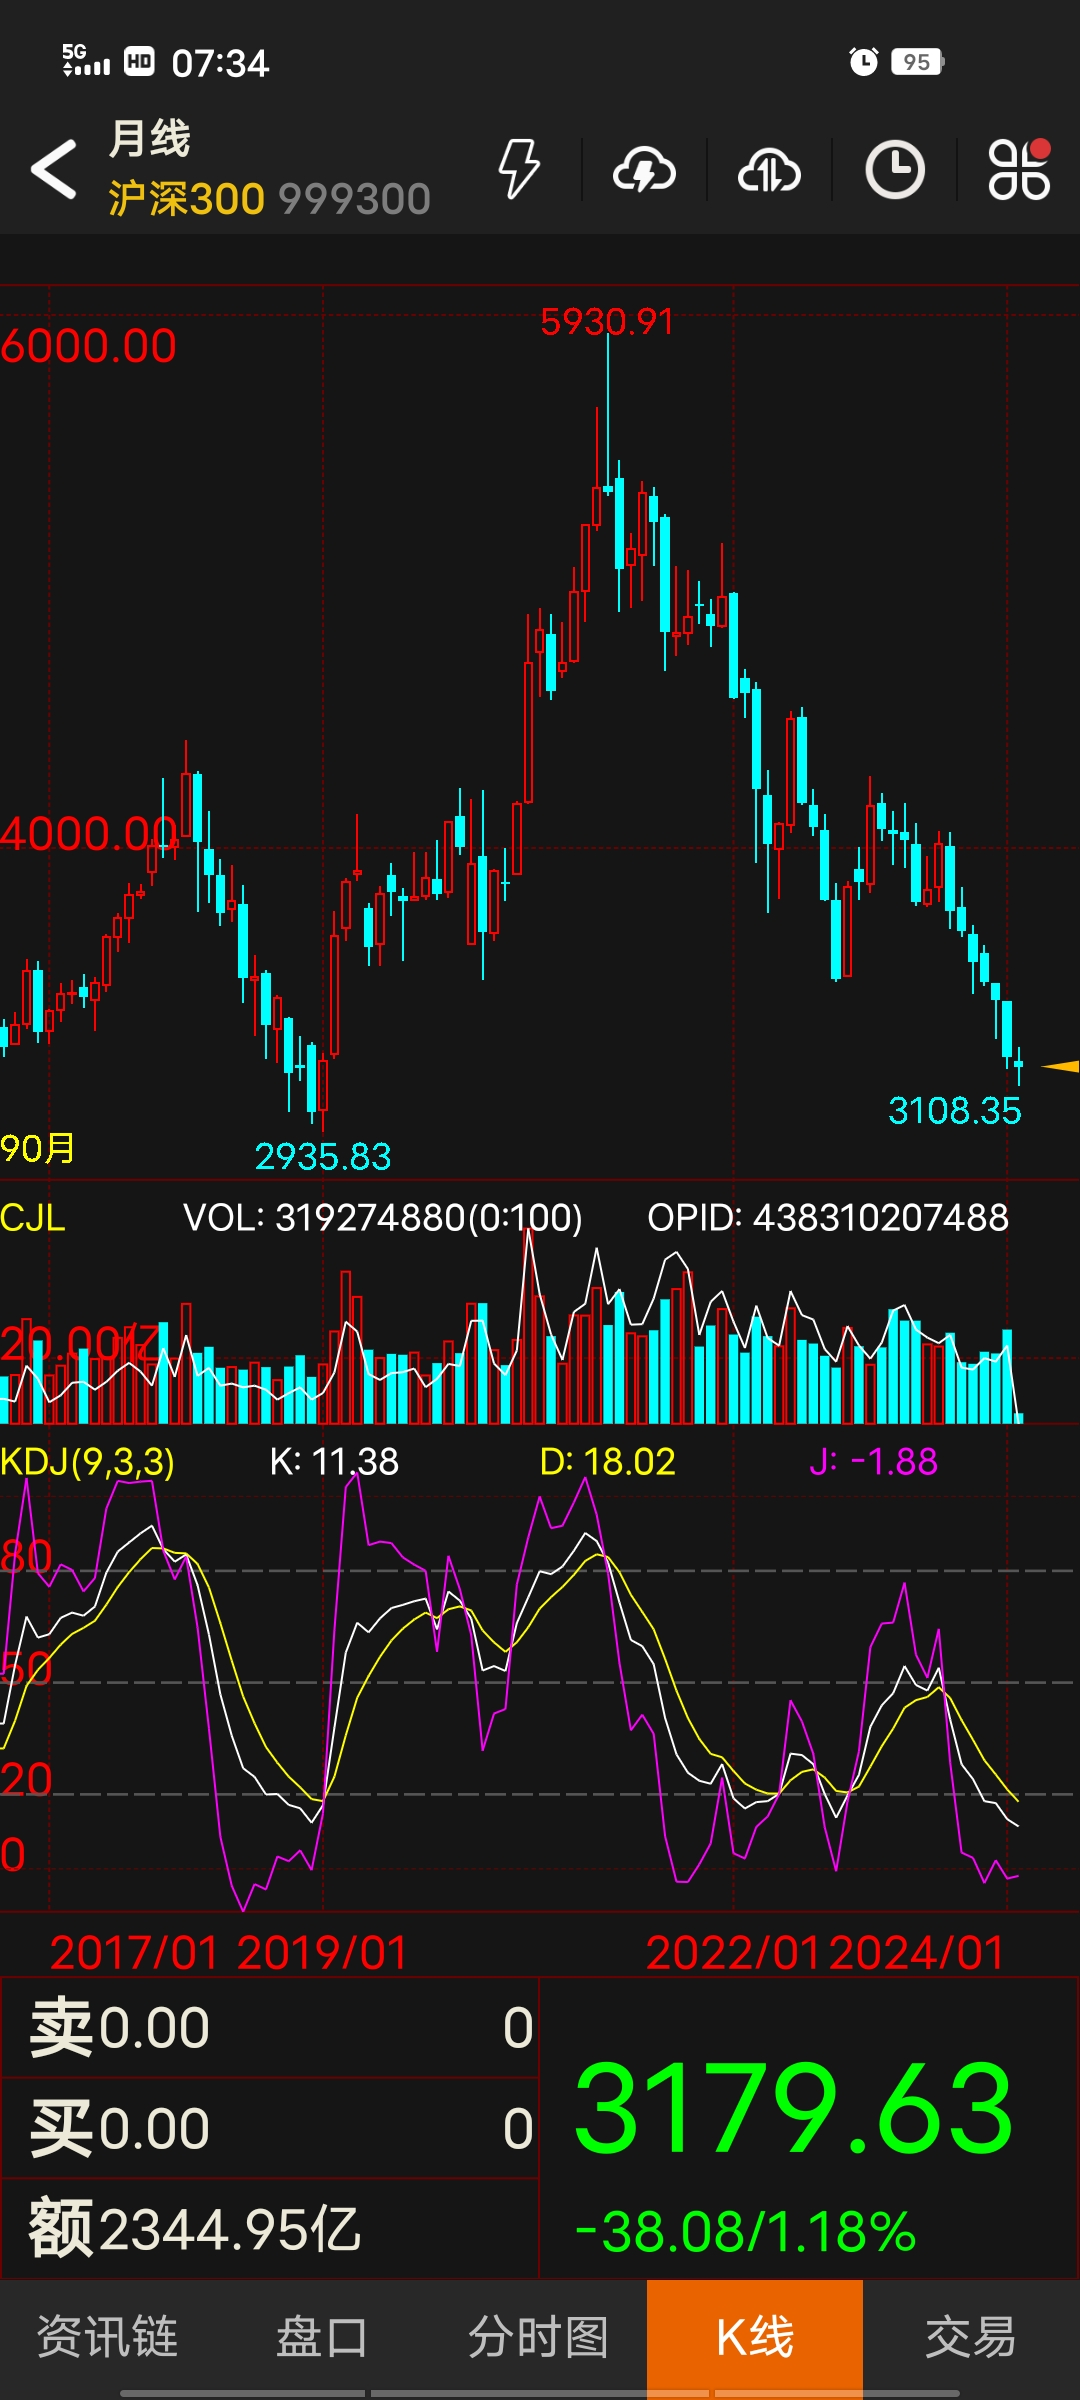
Task: Tap the 4000.00 price axis label
Action: point(88,834)
